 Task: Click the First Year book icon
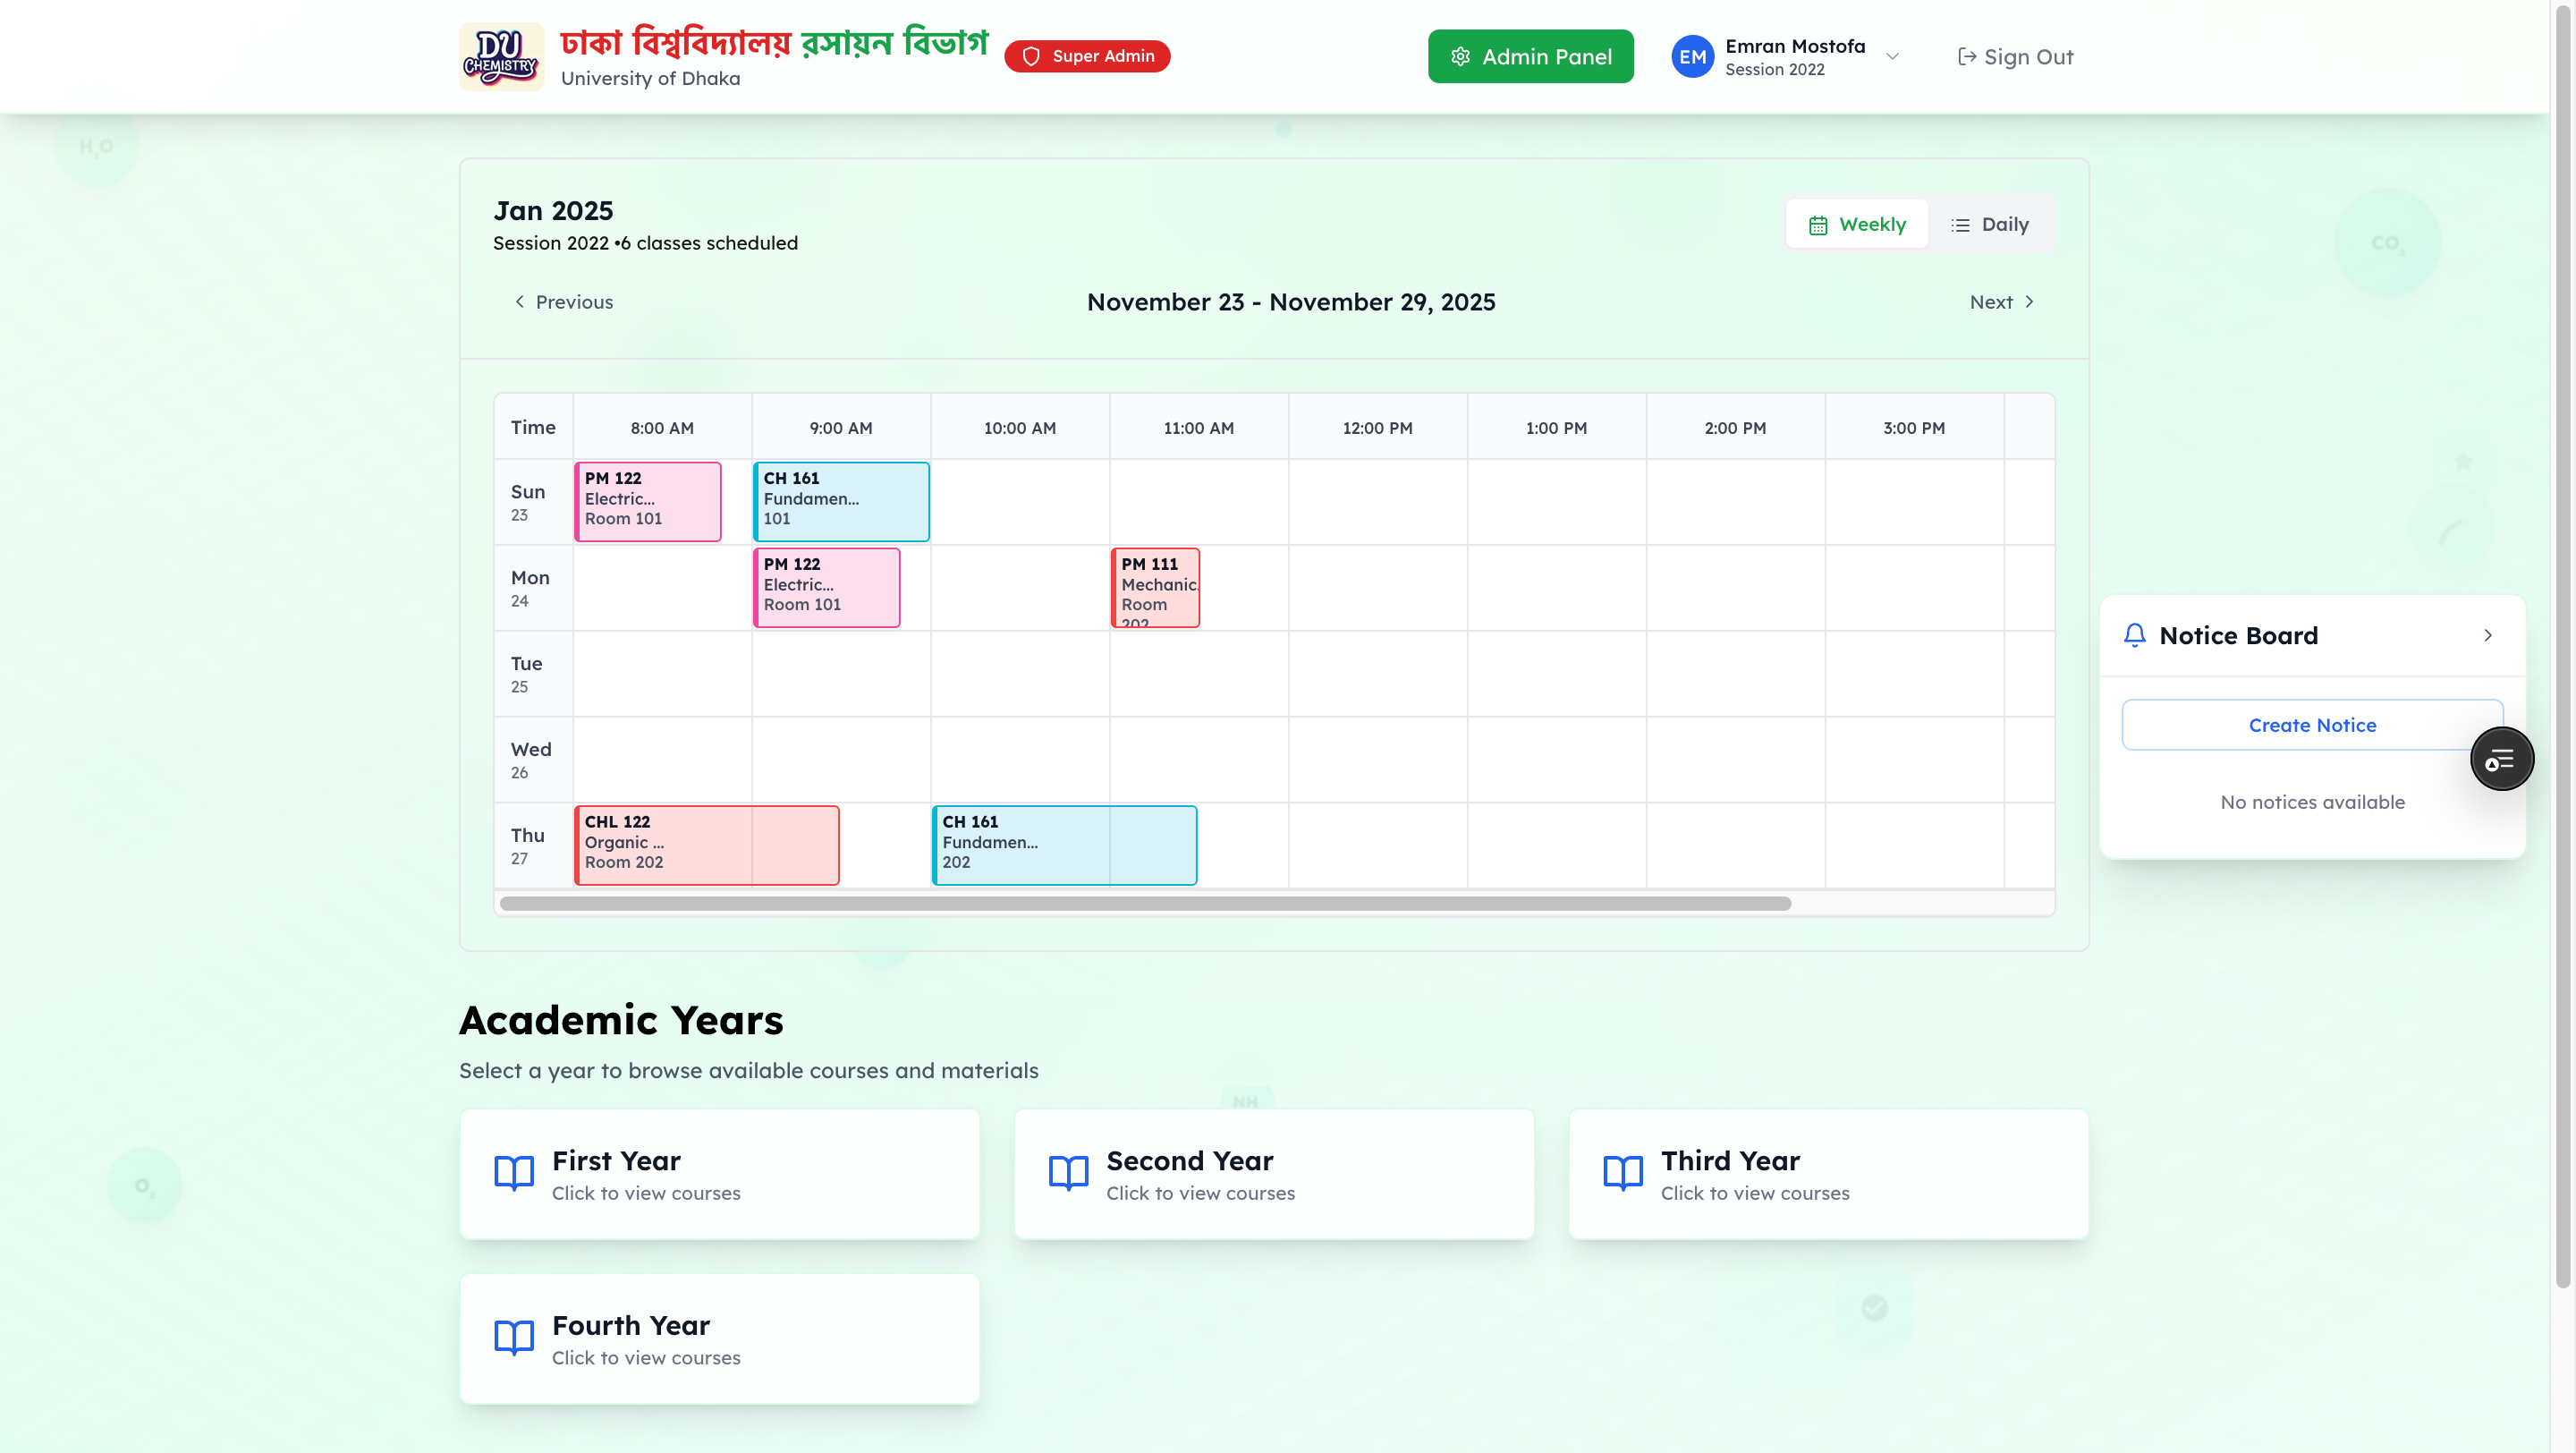coord(514,1172)
